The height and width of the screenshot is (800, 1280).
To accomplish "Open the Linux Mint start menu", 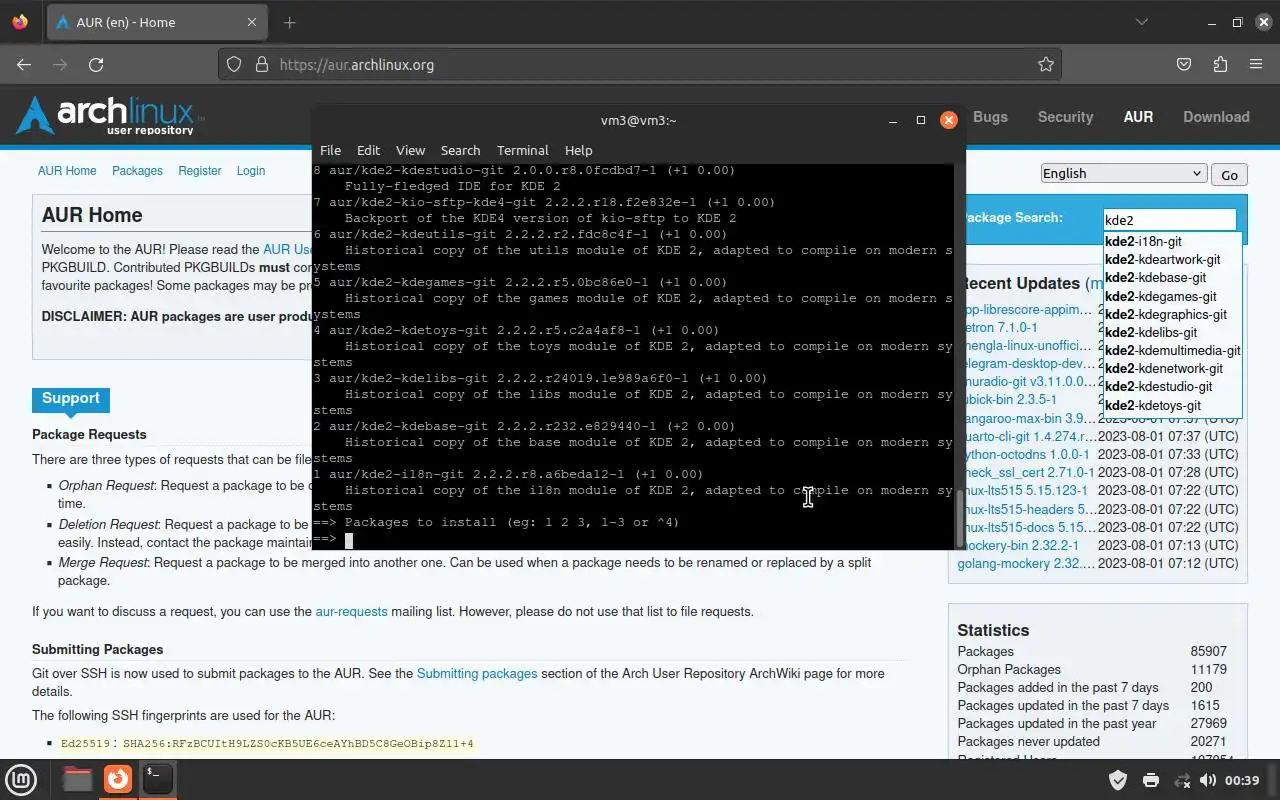I will pos(22,778).
